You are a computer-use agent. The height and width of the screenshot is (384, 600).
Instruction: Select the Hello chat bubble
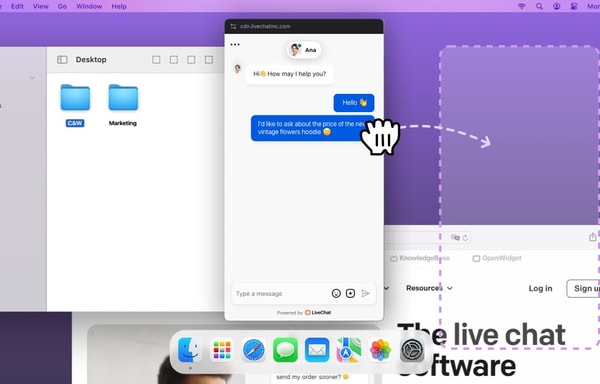pyautogui.click(x=354, y=103)
